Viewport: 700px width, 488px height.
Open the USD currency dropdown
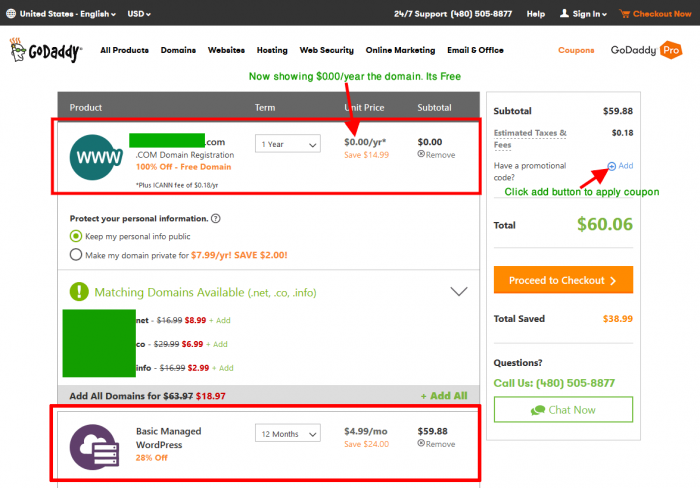pyautogui.click(x=139, y=14)
